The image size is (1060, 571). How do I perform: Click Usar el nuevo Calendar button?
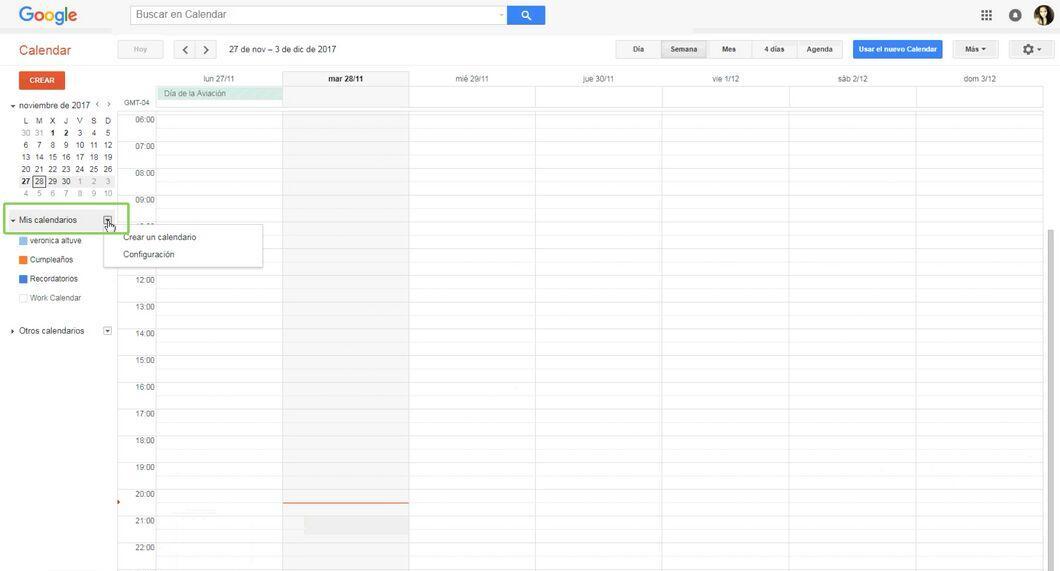pos(897,49)
